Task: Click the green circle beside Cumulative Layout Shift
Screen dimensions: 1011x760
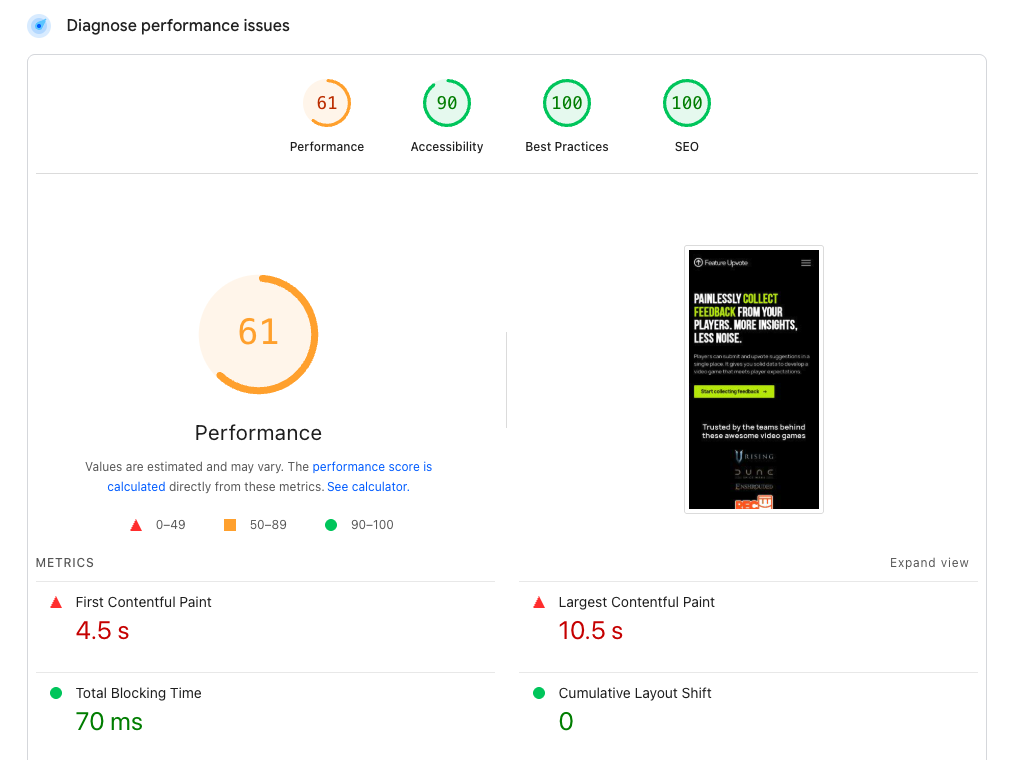Action: 538,692
